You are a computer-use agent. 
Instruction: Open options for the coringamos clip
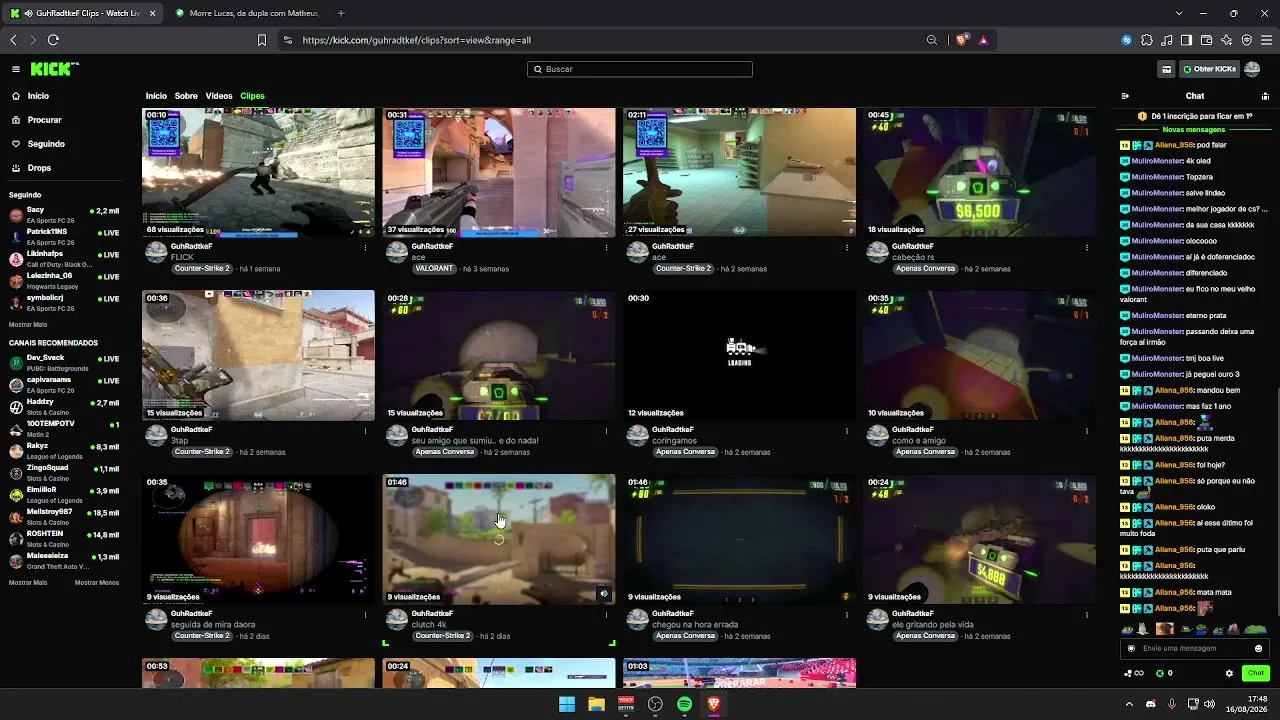pyautogui.click(x=847, y=431)
